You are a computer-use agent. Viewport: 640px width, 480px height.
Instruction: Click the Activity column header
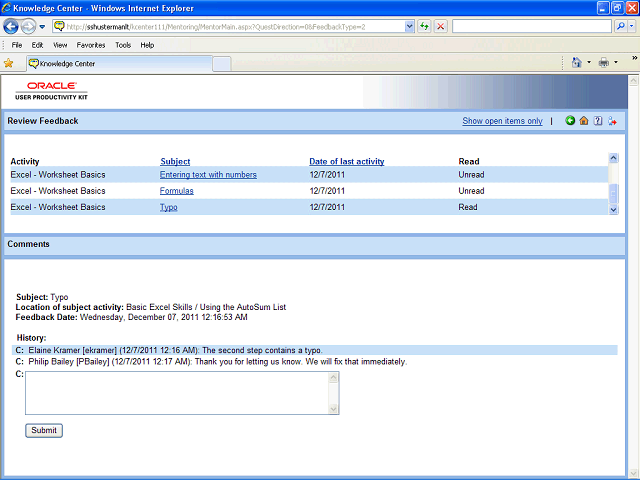click(25, 161)
